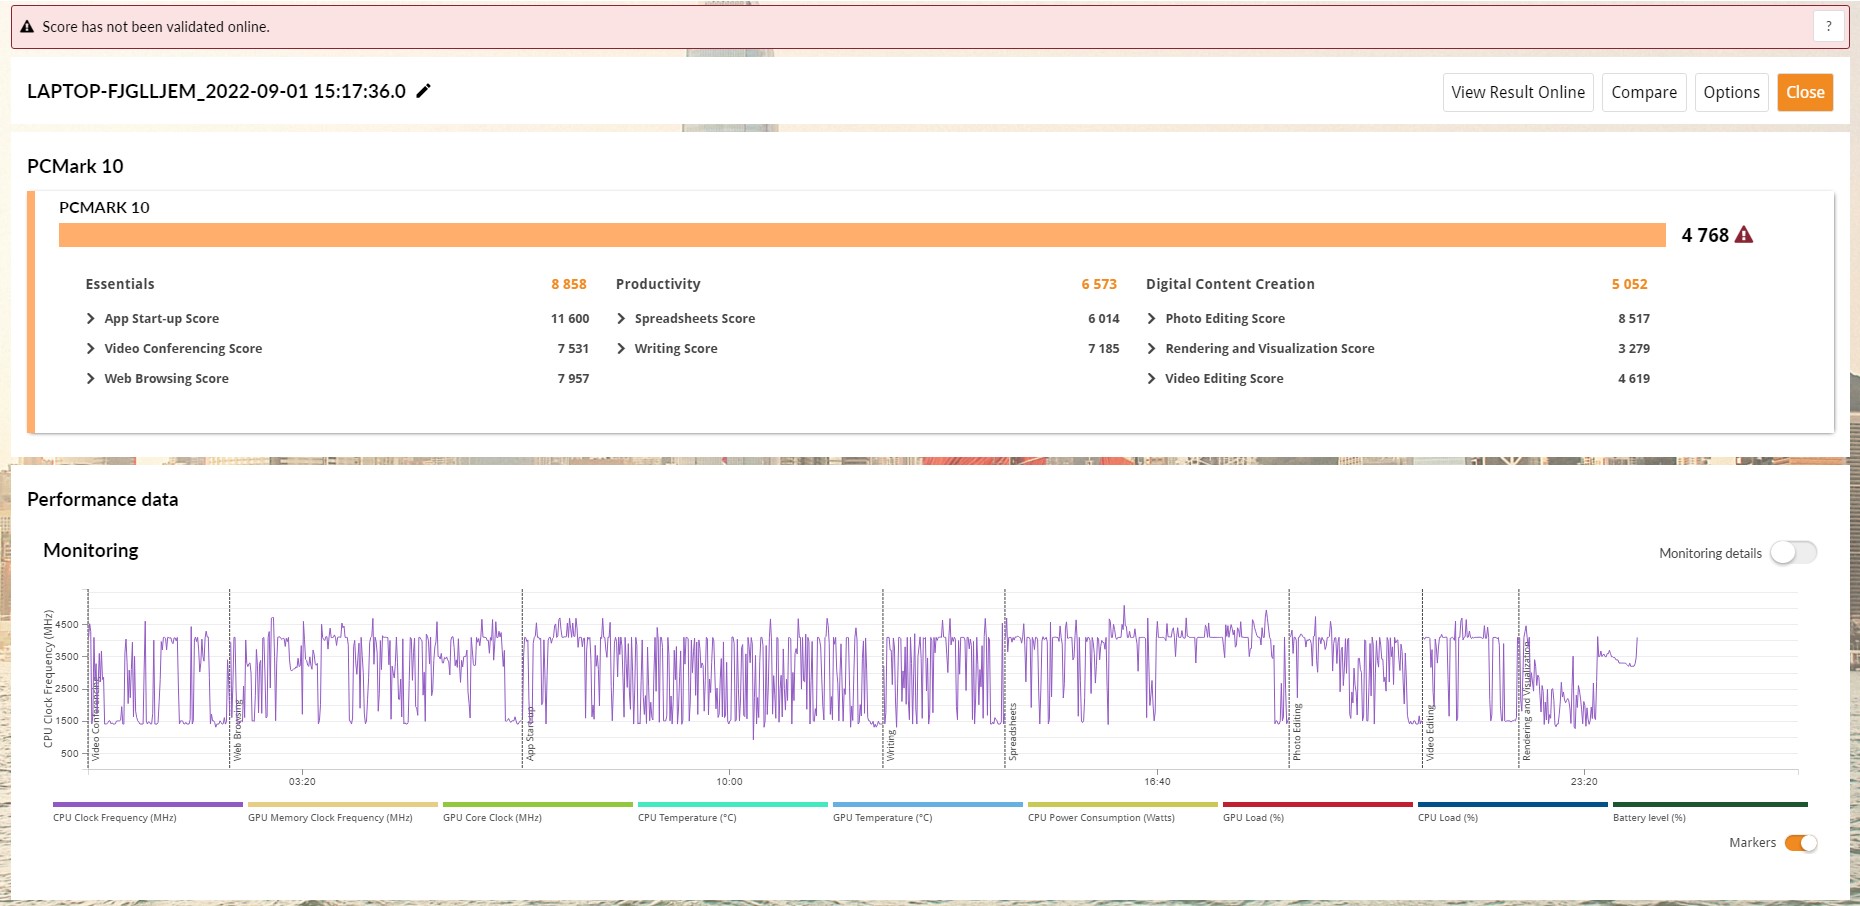This screenshot has width=1860, height=906.
Task: Toggle the Monitoring details switch
Action: 1792,553
